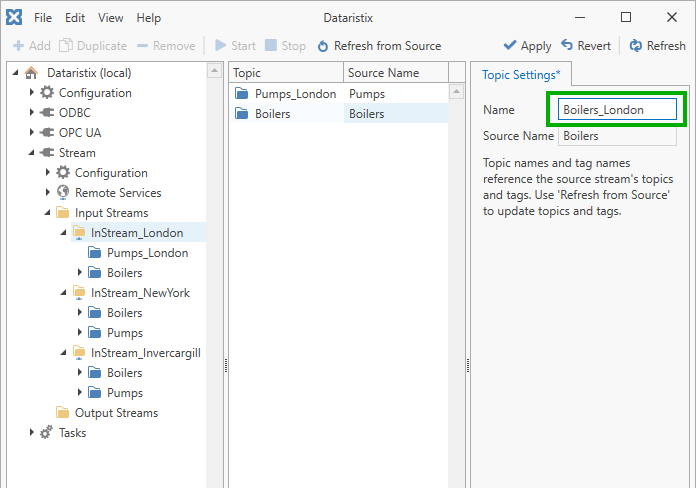
Task: Click the Remove toolbar button
Action: 166,46
